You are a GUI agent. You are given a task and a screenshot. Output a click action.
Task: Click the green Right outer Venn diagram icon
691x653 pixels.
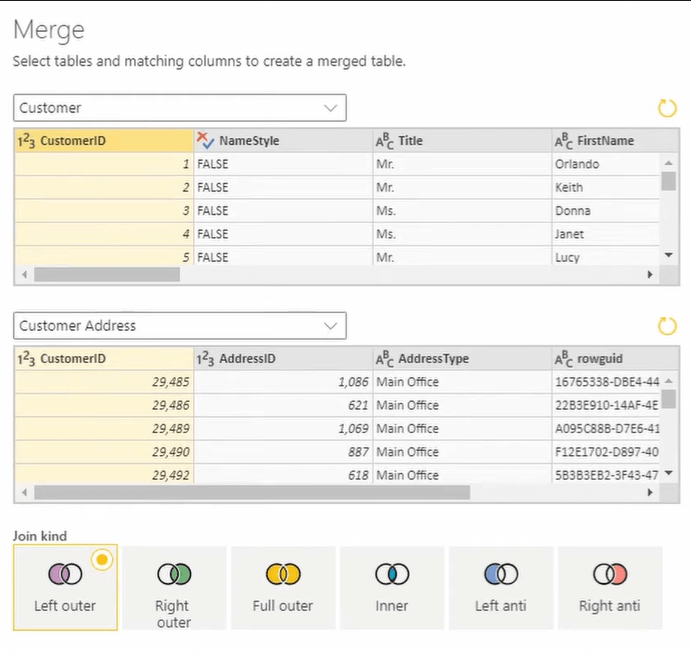tap(174, 574)
